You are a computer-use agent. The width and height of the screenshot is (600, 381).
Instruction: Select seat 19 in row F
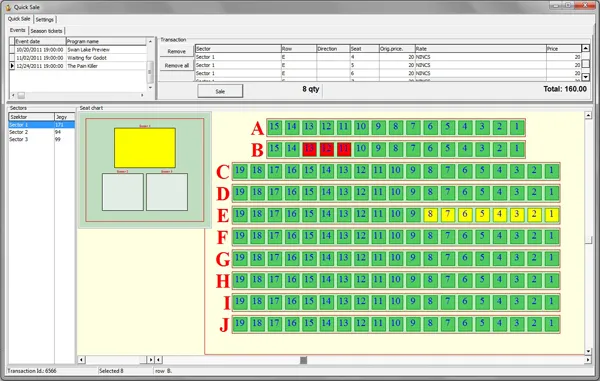point(240,236)
